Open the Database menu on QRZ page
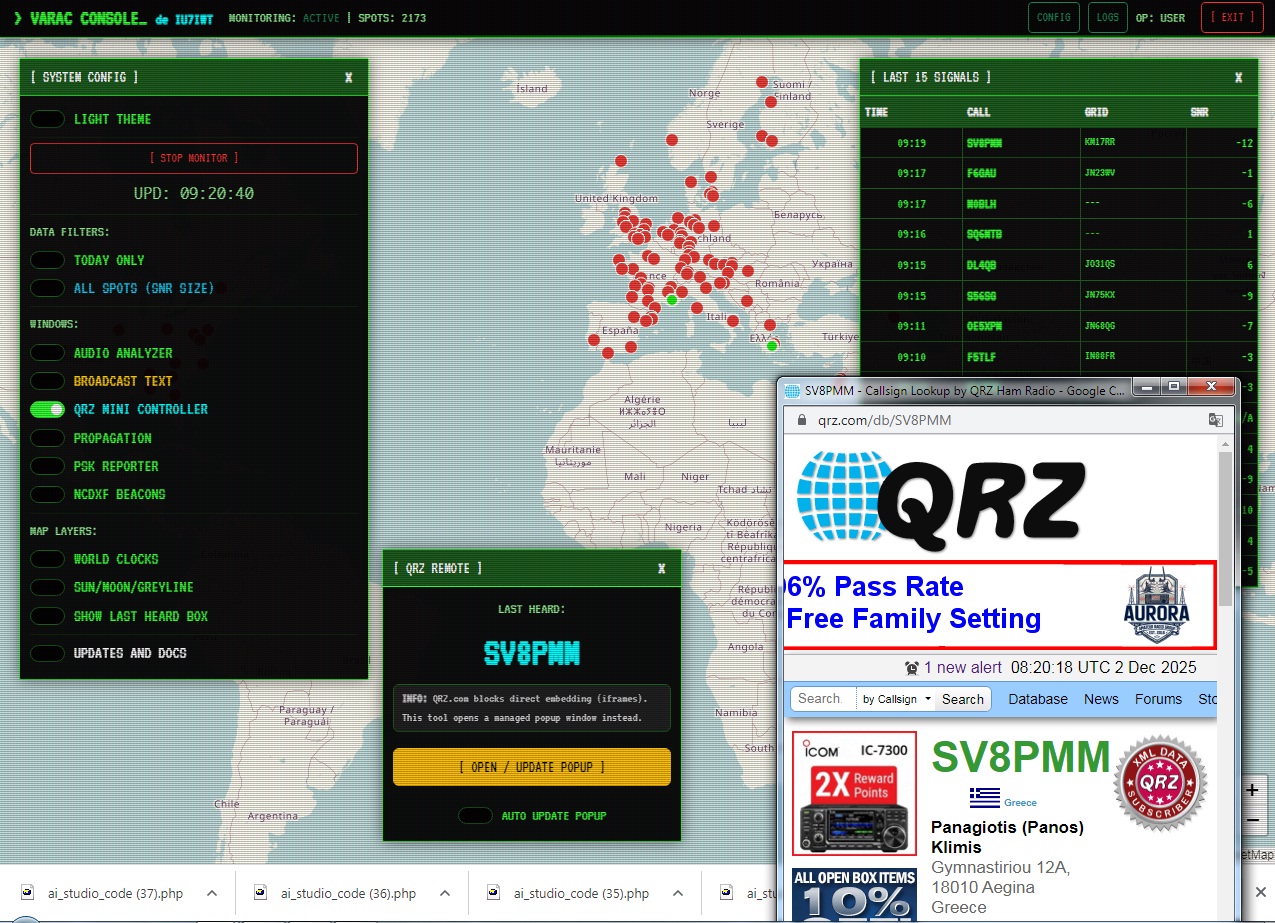This screenshot has height=923, width=1275. point(1037,699)
